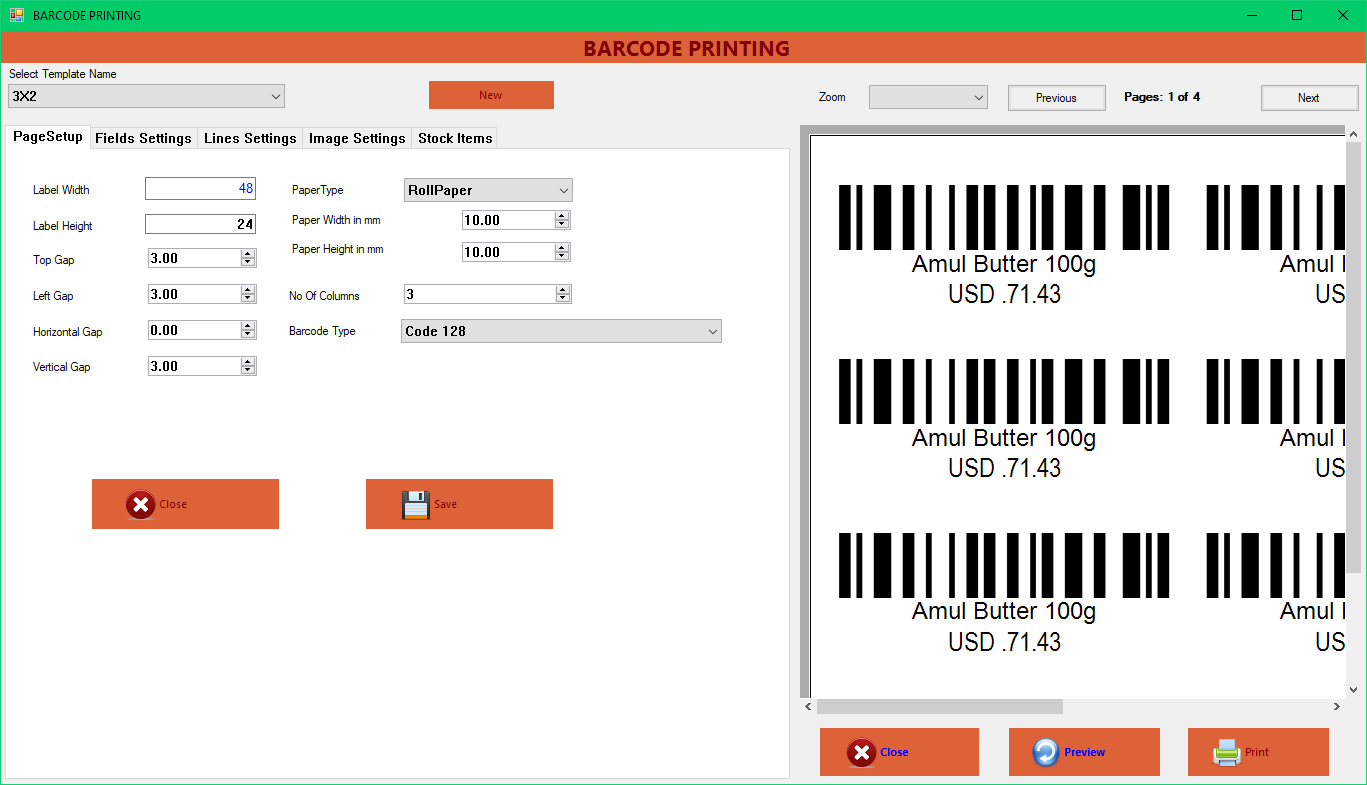The height and width of the screenshot is (785, 1367).
Task: Decrease No Of Columns using down arrow
Action: (561, 298)
